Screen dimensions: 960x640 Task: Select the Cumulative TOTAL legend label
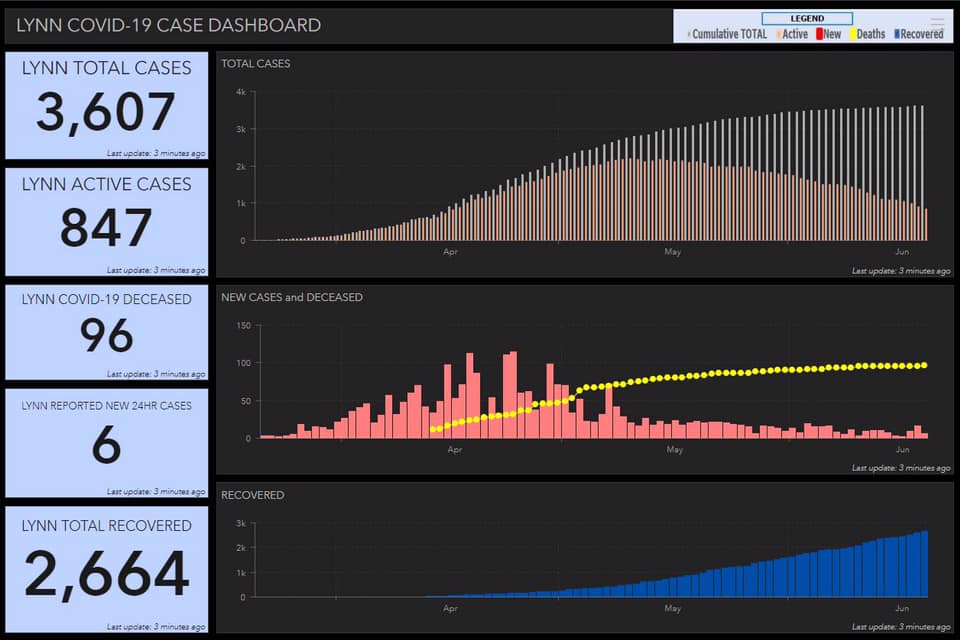pos(730,34)
